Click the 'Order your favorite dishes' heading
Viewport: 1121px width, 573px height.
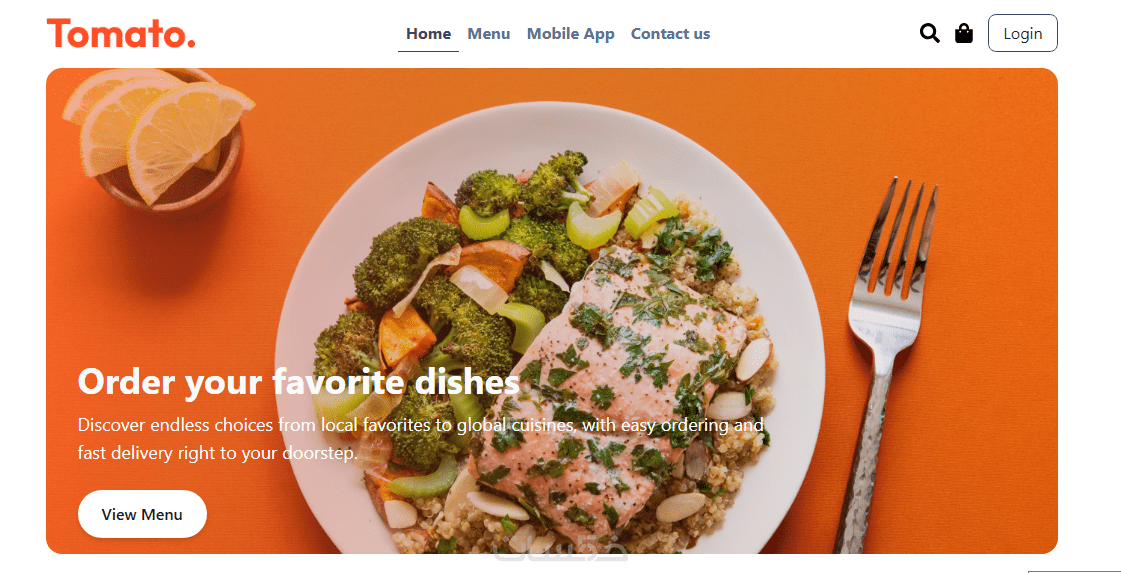[x=298, y=381]
